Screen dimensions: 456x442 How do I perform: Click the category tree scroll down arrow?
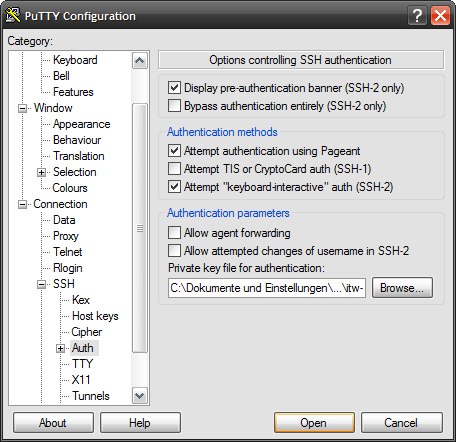click(x=140, y=396)
